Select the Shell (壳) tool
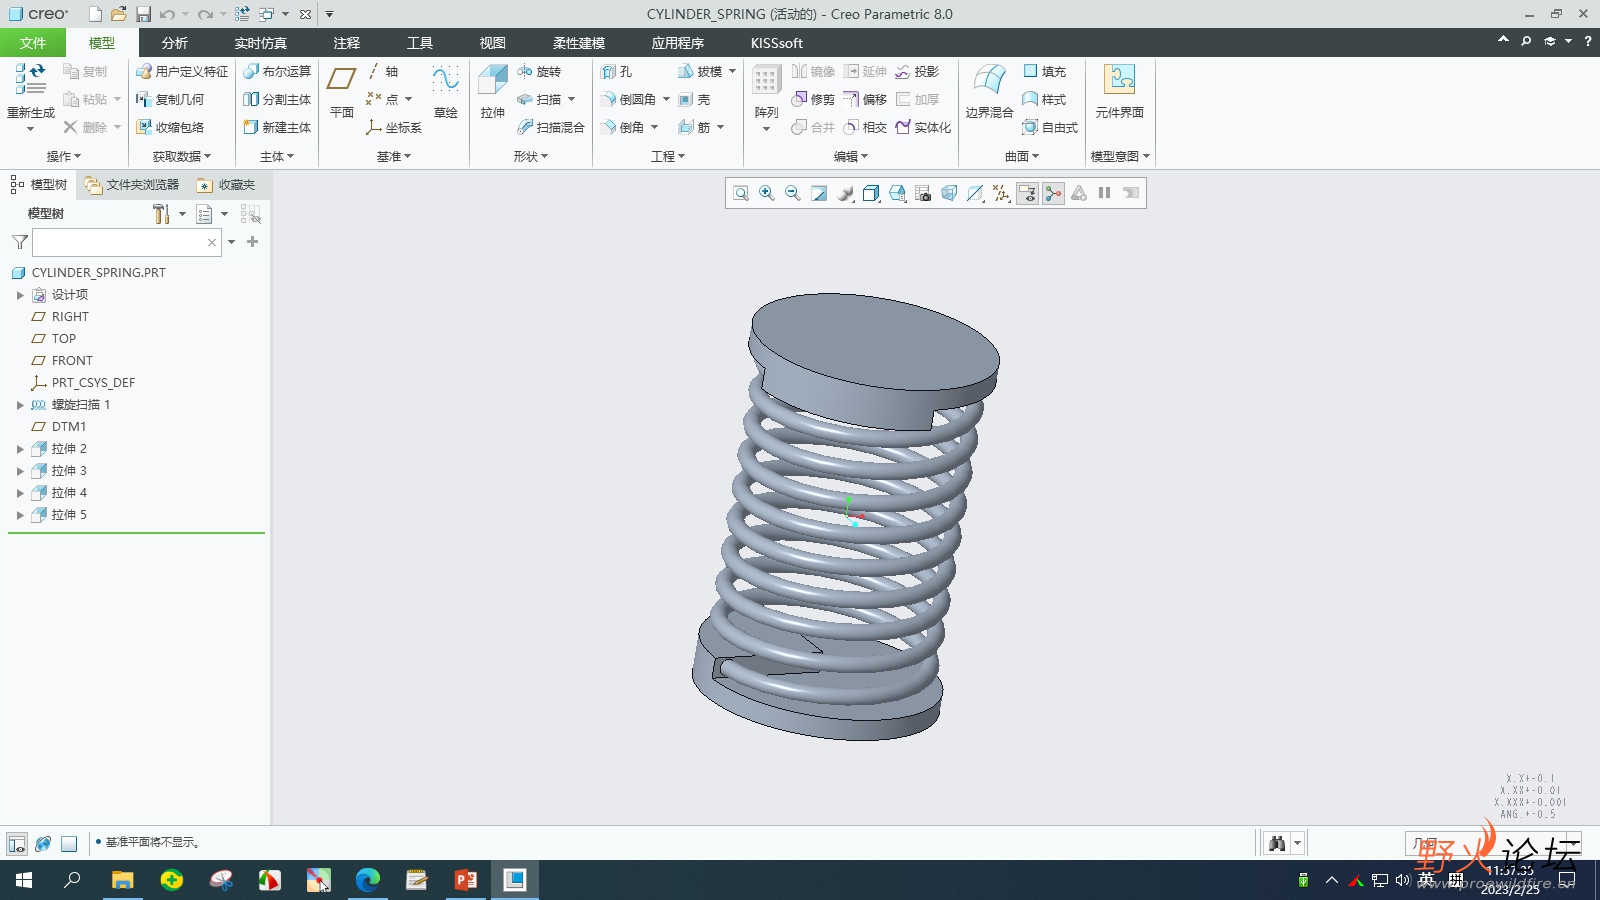1600x900 pixels. pyautogui.click(x=694, y=100)
